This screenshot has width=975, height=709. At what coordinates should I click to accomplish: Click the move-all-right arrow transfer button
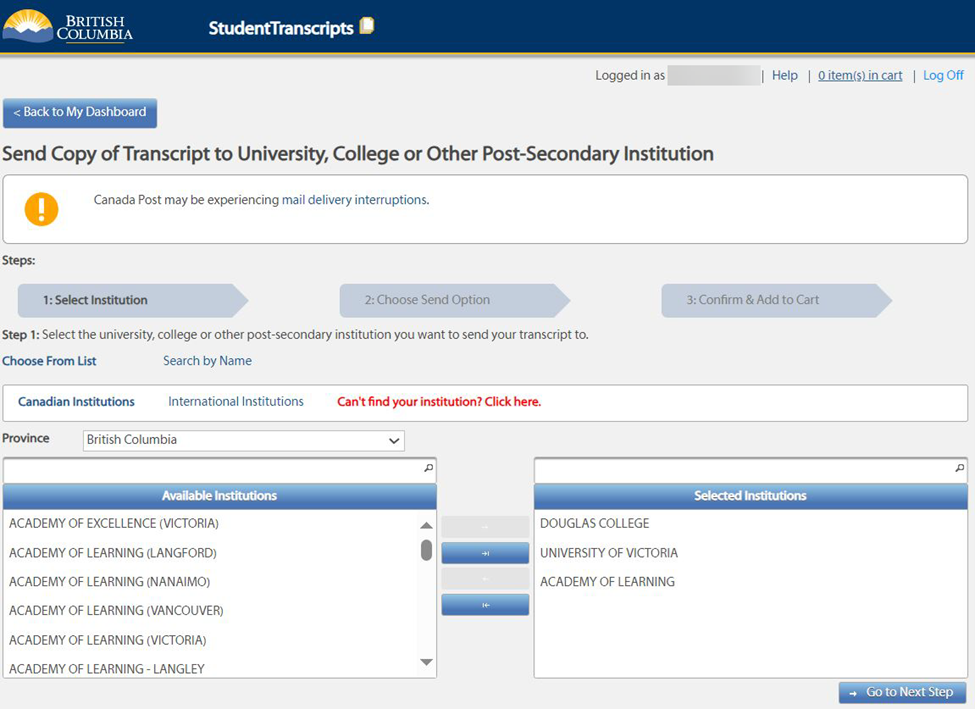pos(485,552)
